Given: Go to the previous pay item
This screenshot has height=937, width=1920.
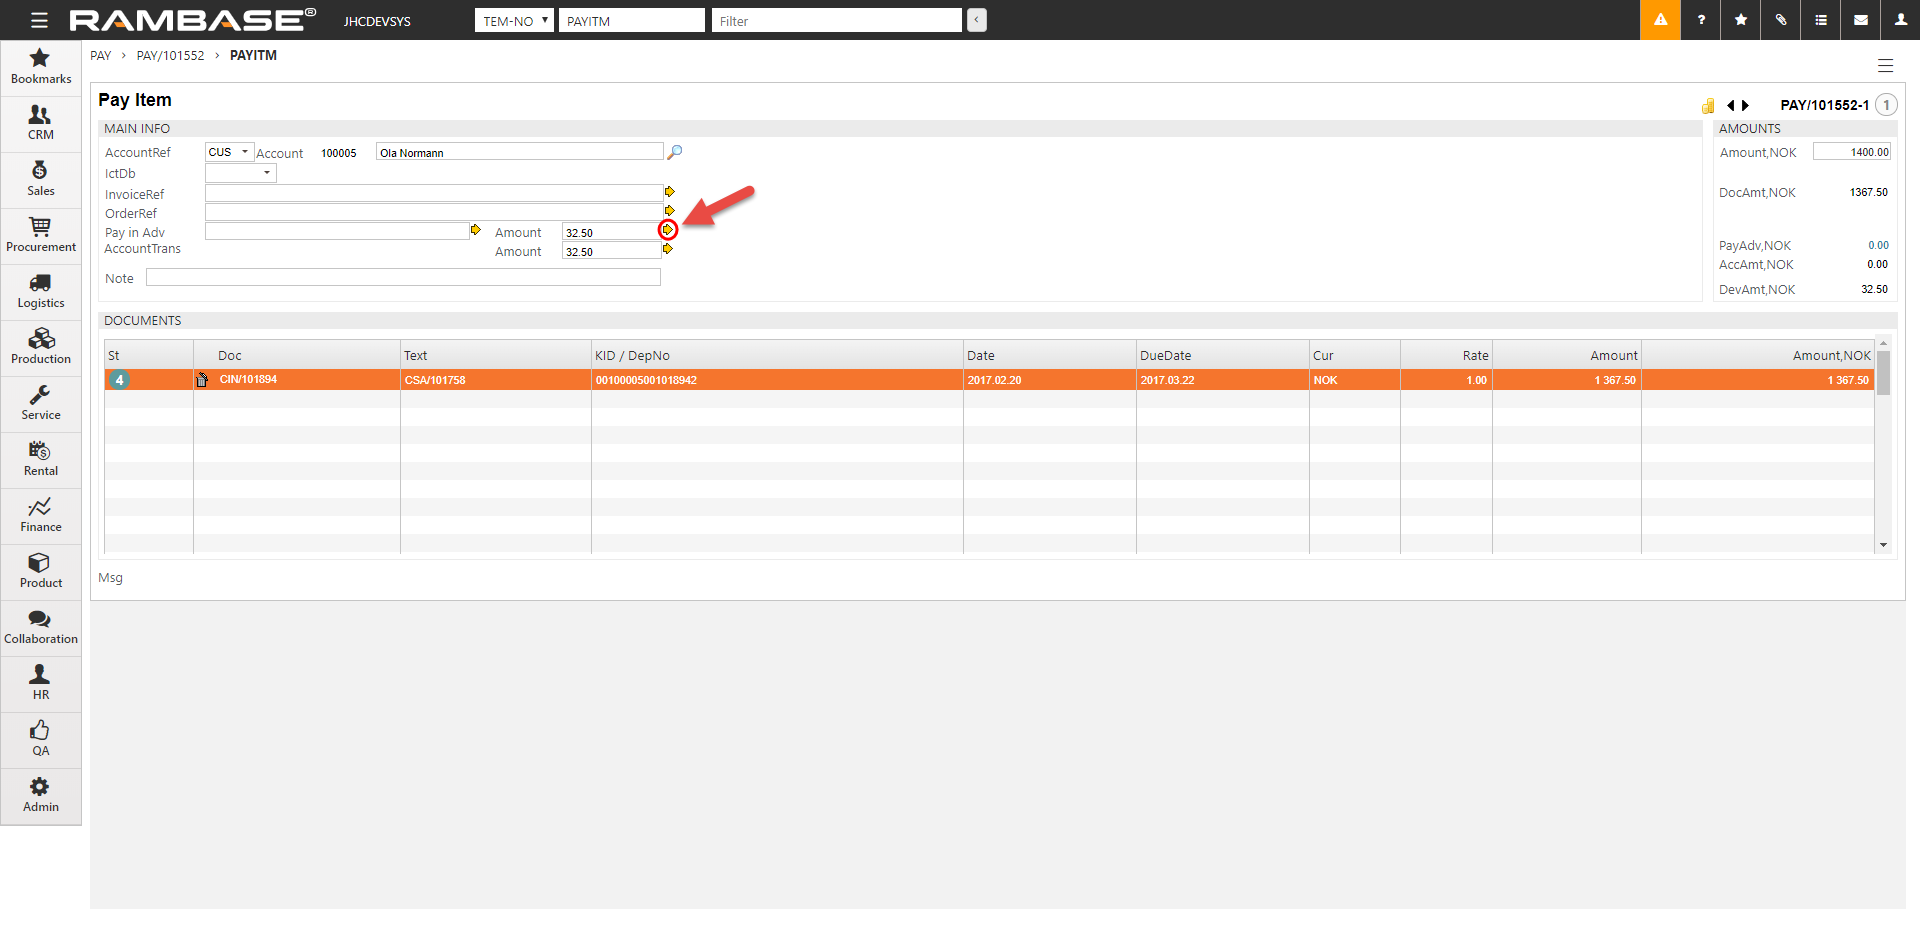Looking at the screenshot, I should 1730,105.
